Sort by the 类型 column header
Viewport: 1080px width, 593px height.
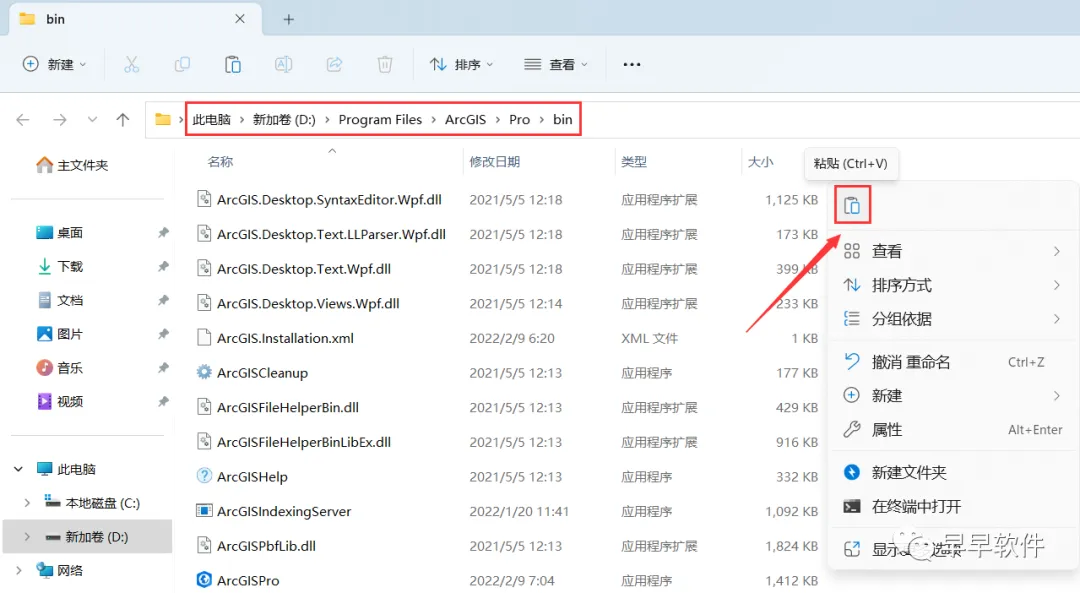coord(634,162)
